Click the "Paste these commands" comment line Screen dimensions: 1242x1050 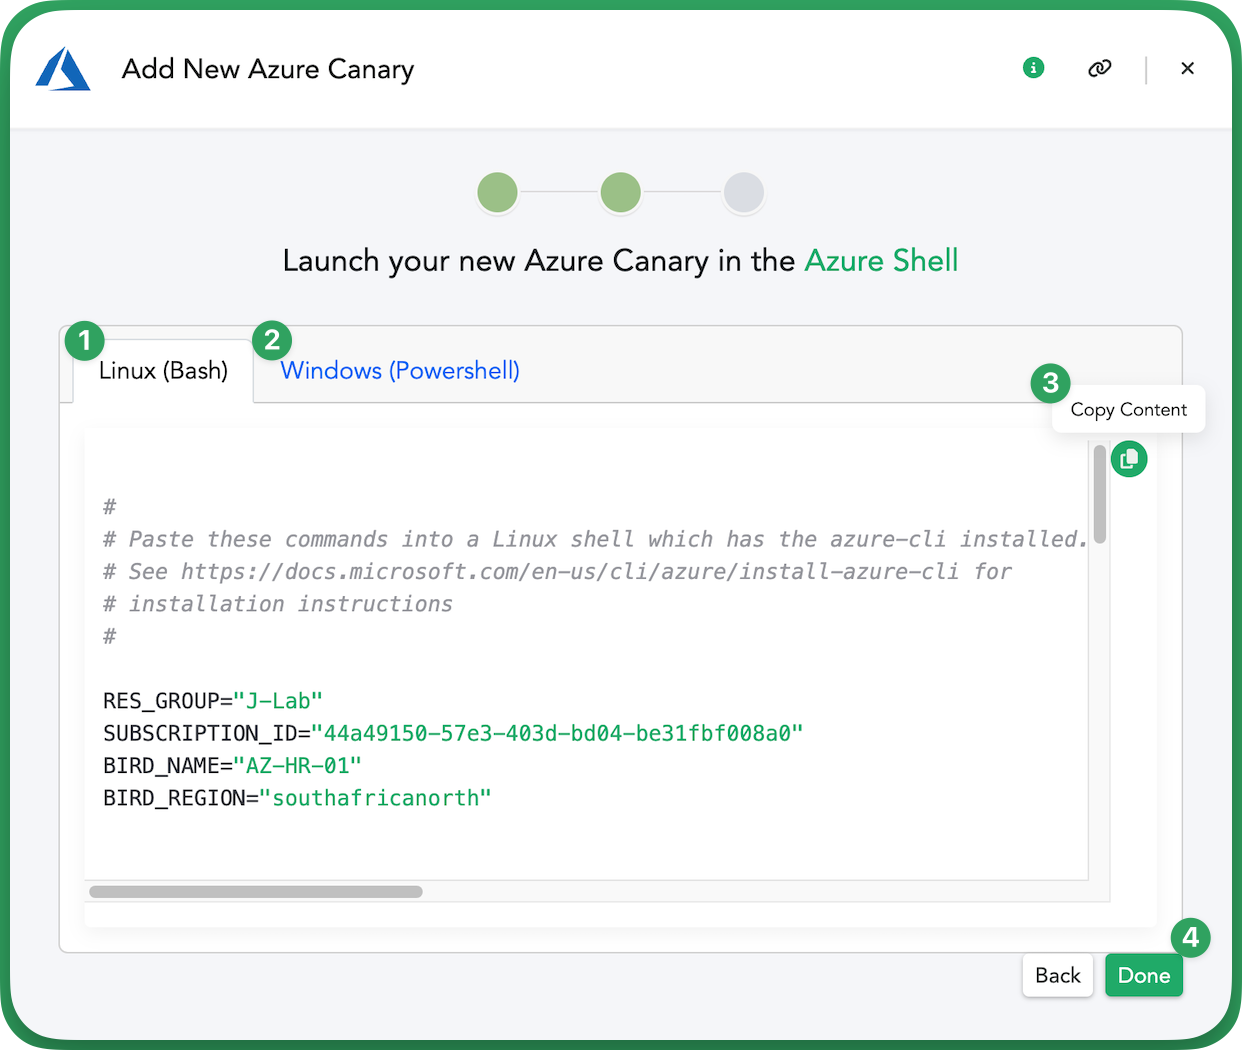point(595,539)
